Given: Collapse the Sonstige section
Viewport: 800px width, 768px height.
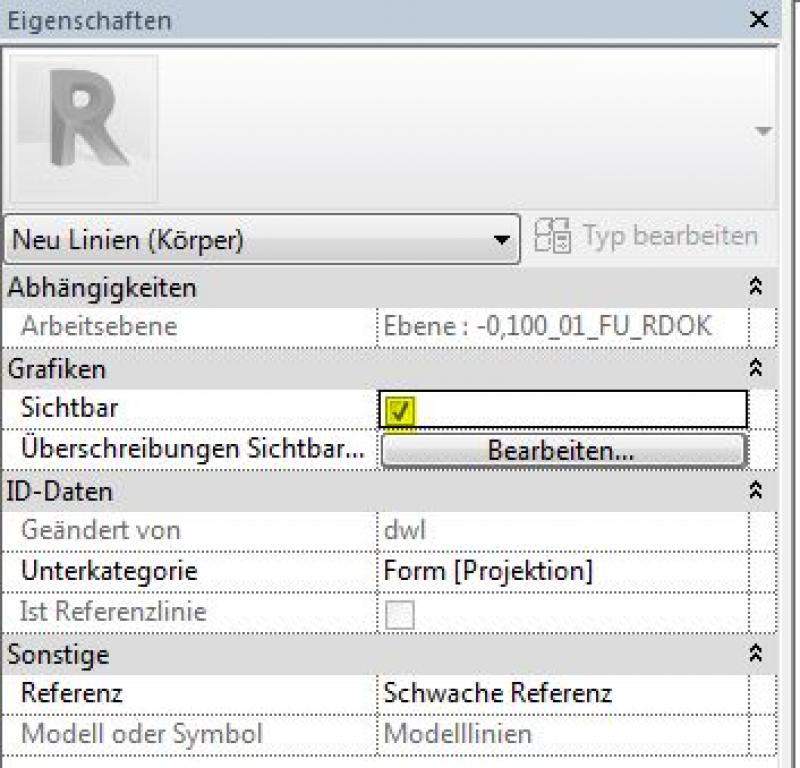Looking at the screenshot, I should [x=757, y=654].
